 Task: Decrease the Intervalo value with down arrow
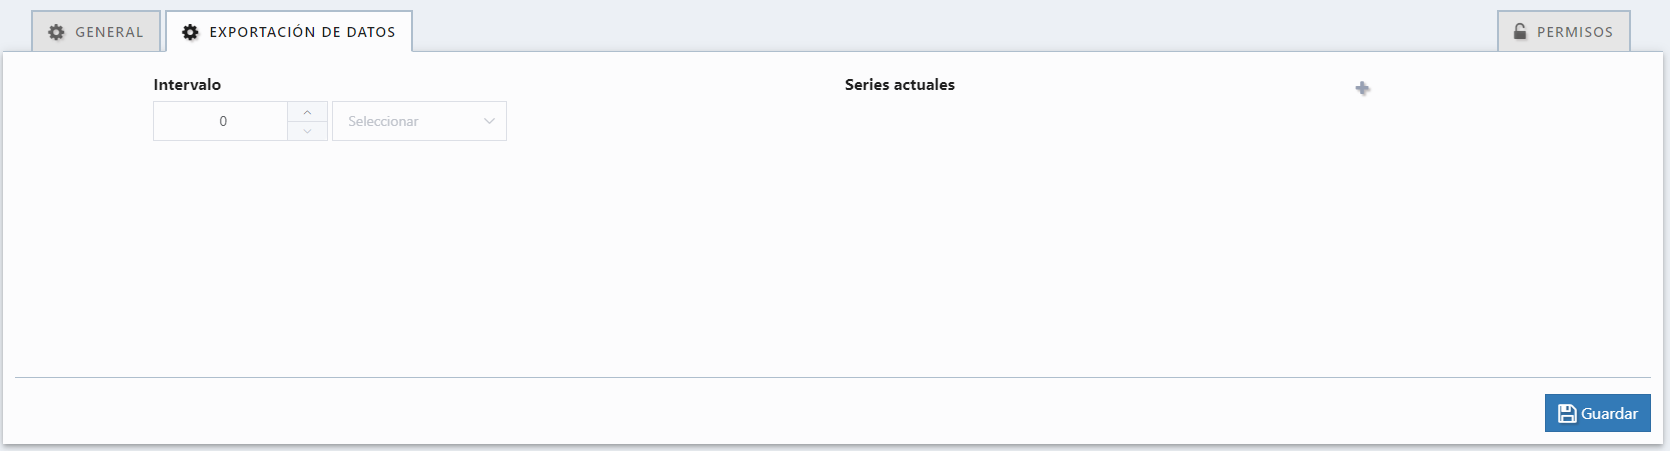[307, 131]
